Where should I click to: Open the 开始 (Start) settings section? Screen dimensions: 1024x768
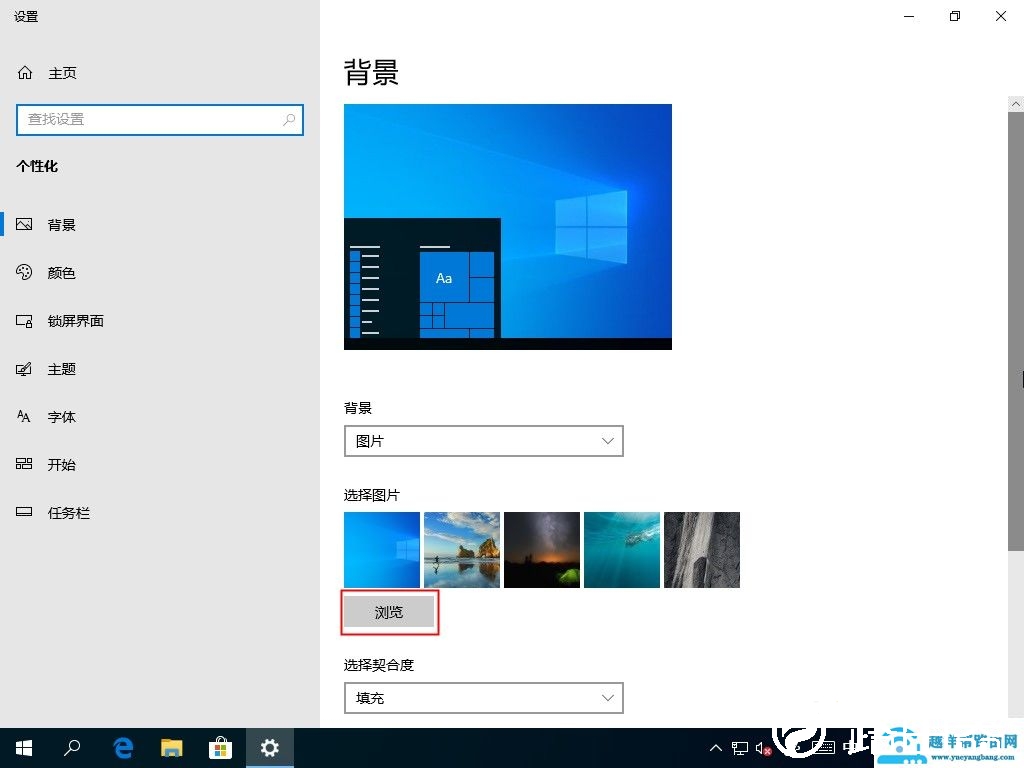click(x=61, y=464)
